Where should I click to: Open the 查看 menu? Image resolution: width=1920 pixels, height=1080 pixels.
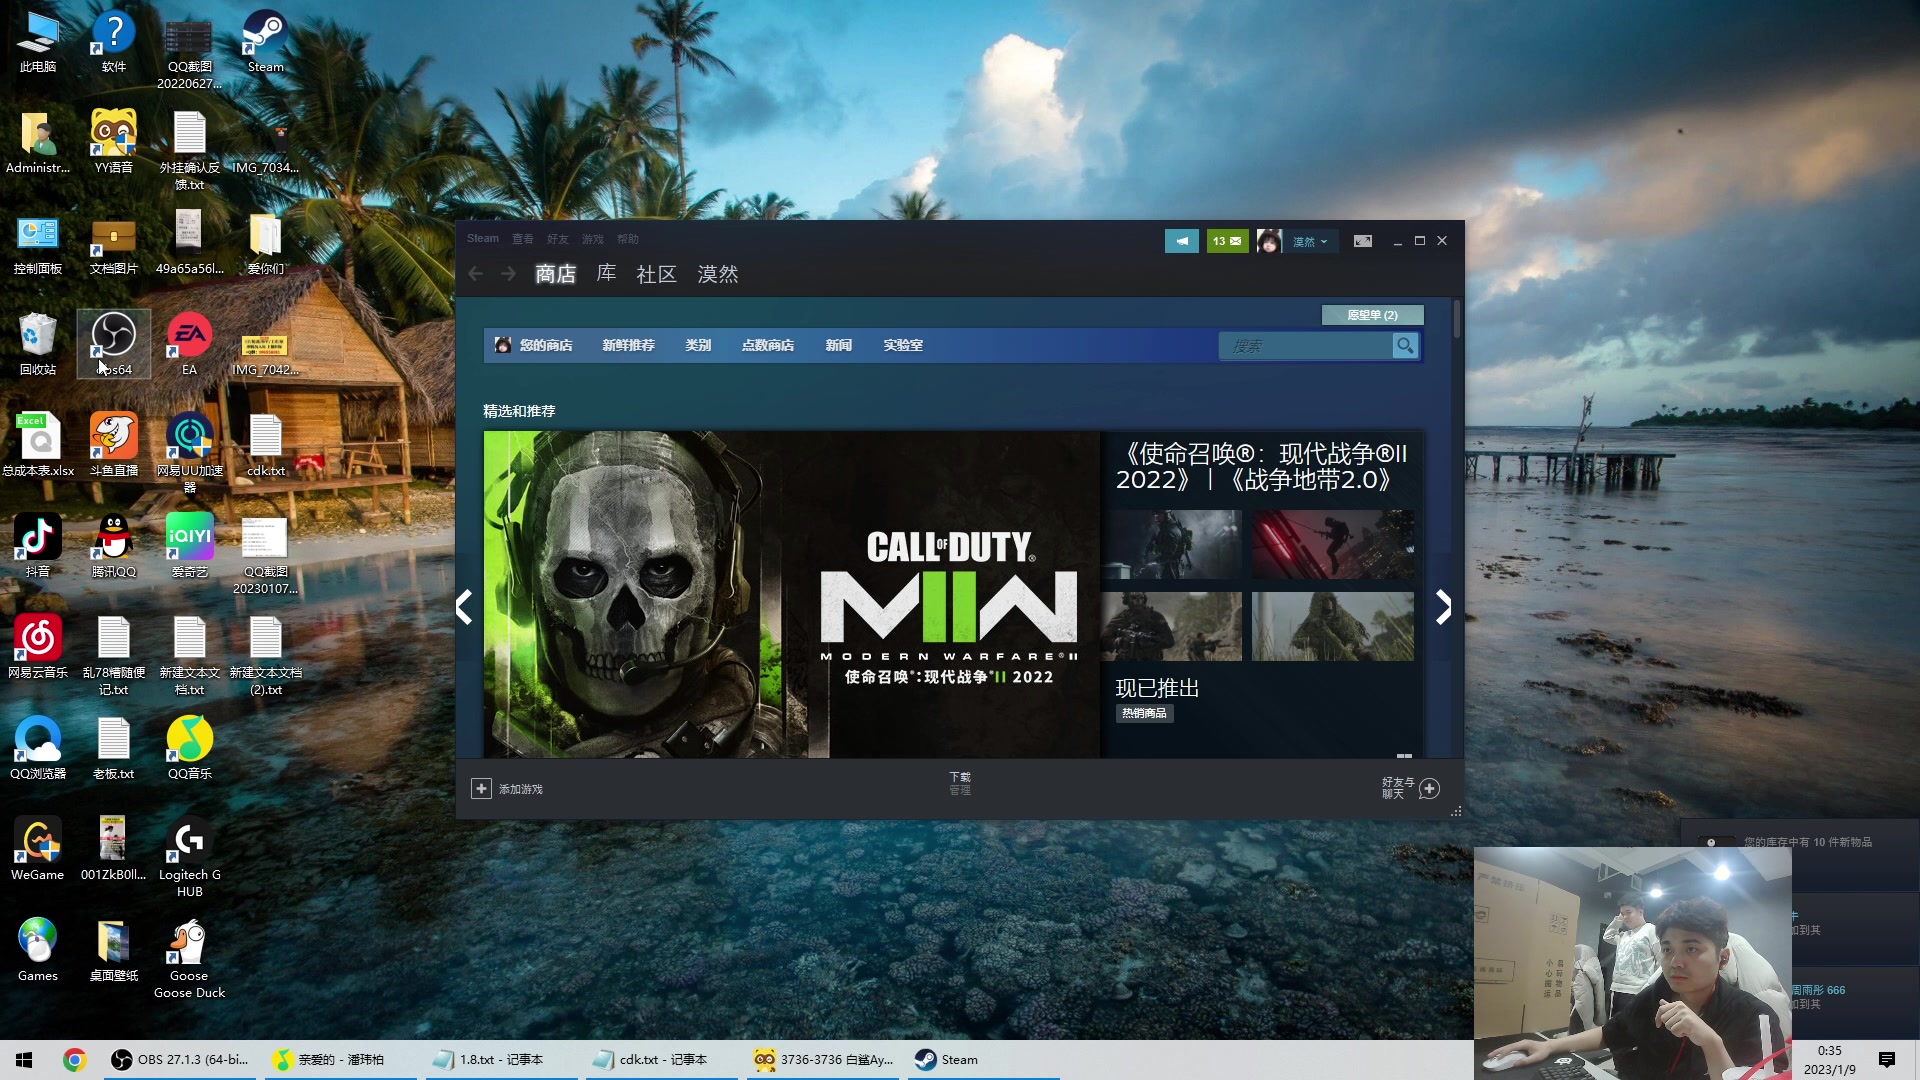pos(523,239)
